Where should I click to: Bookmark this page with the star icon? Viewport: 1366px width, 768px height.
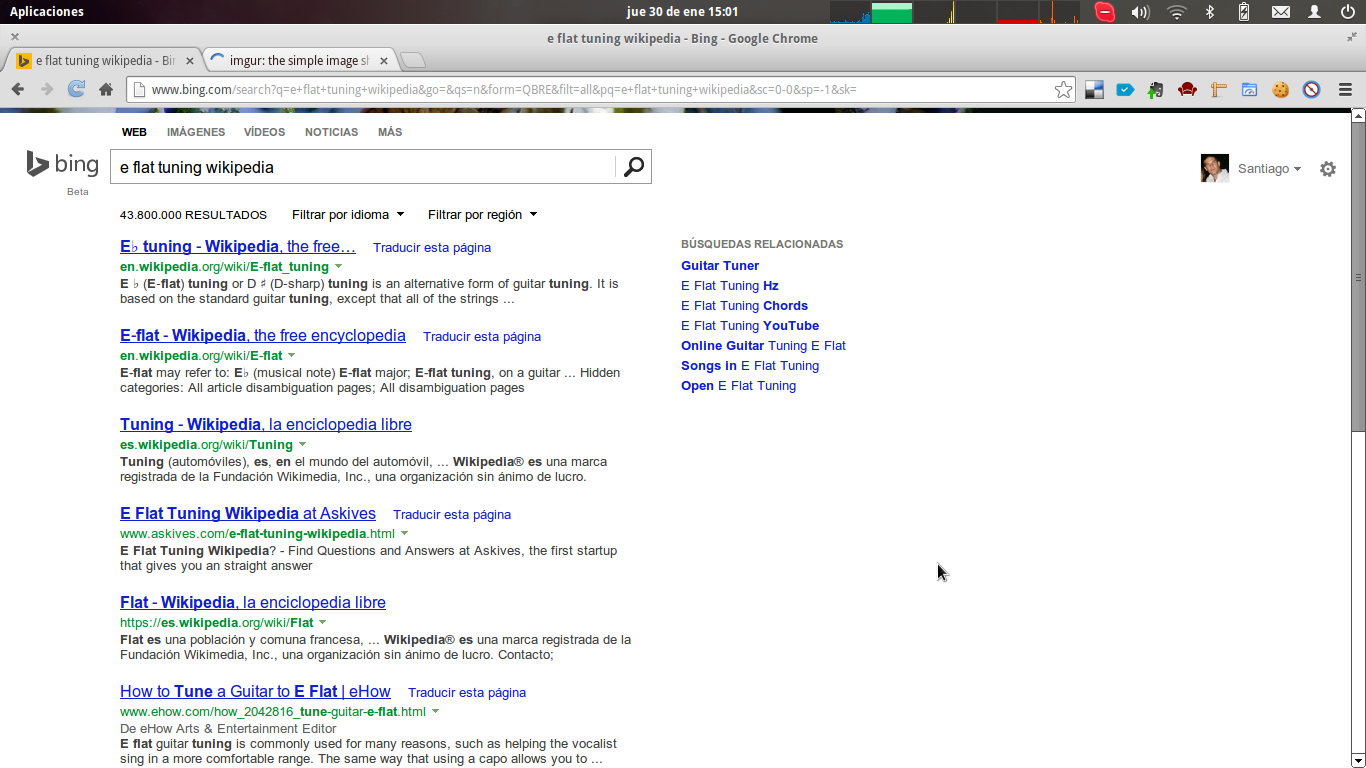point(1063,90)
